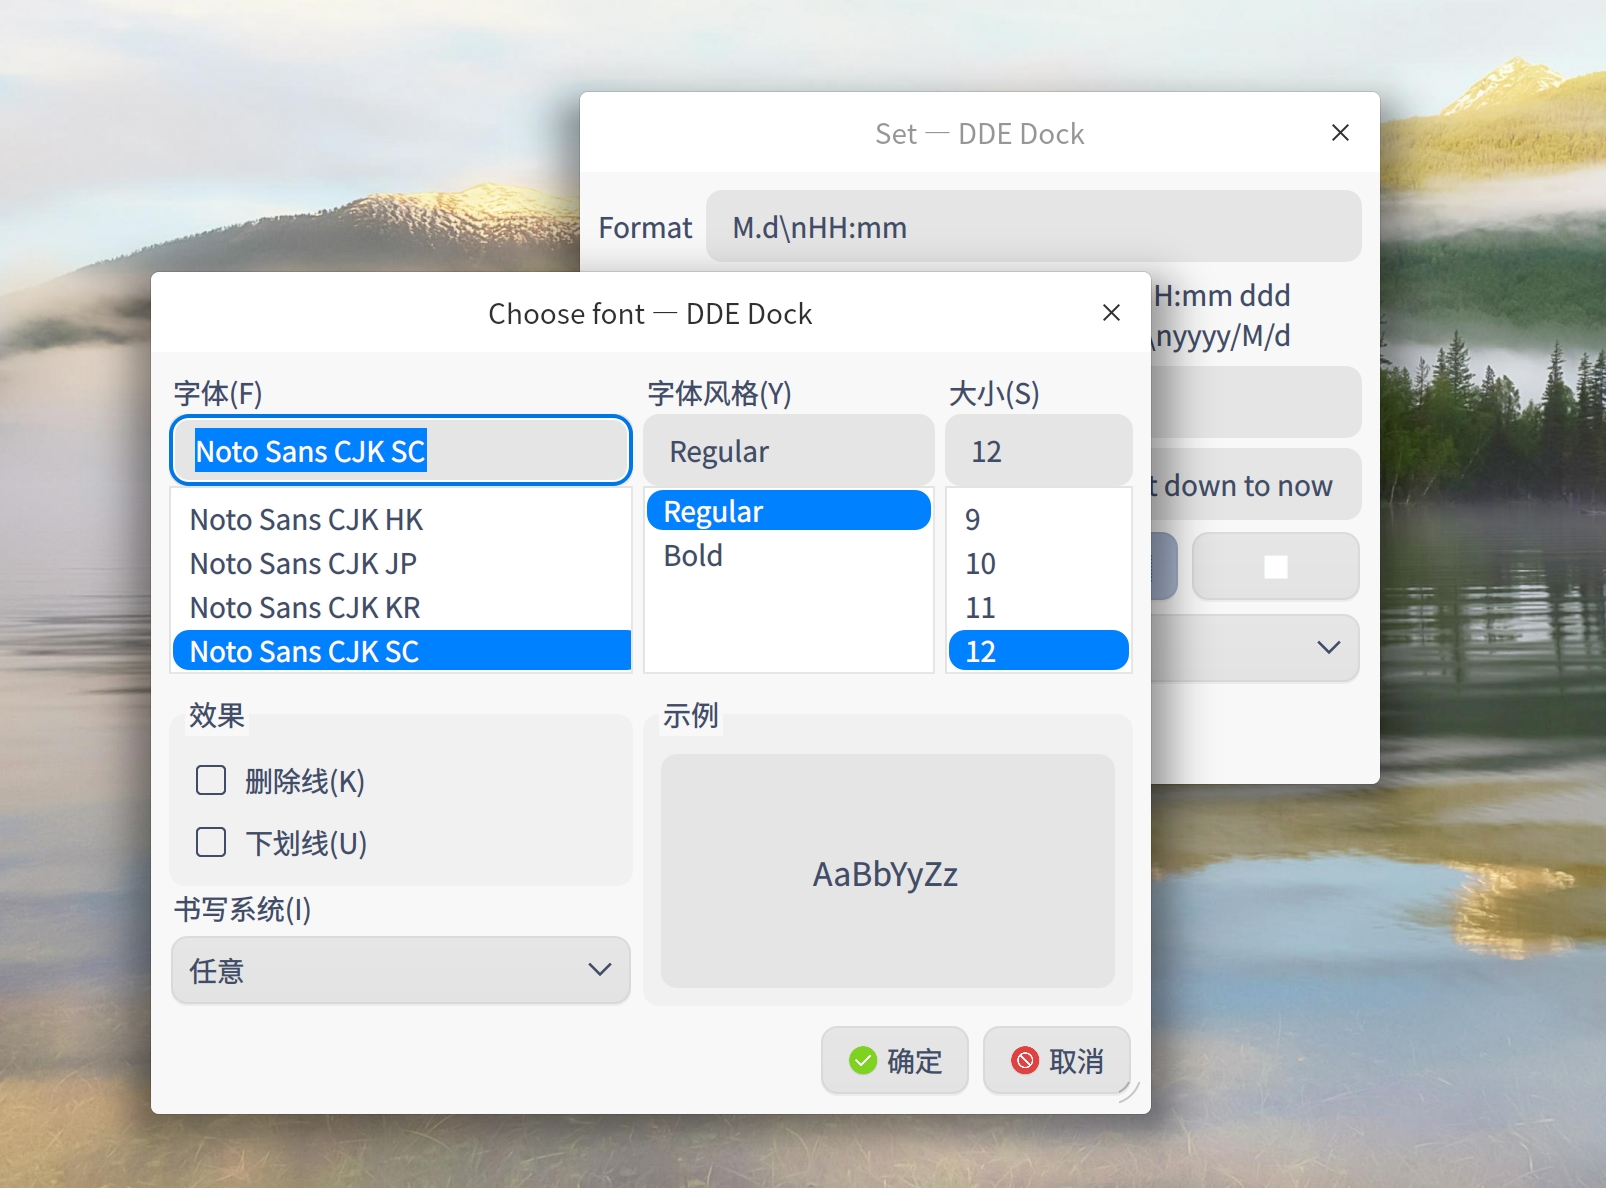1606x1188 pixels.
Task: Choose Noto Sans CJK KR font
Action: tap(305, 608)
